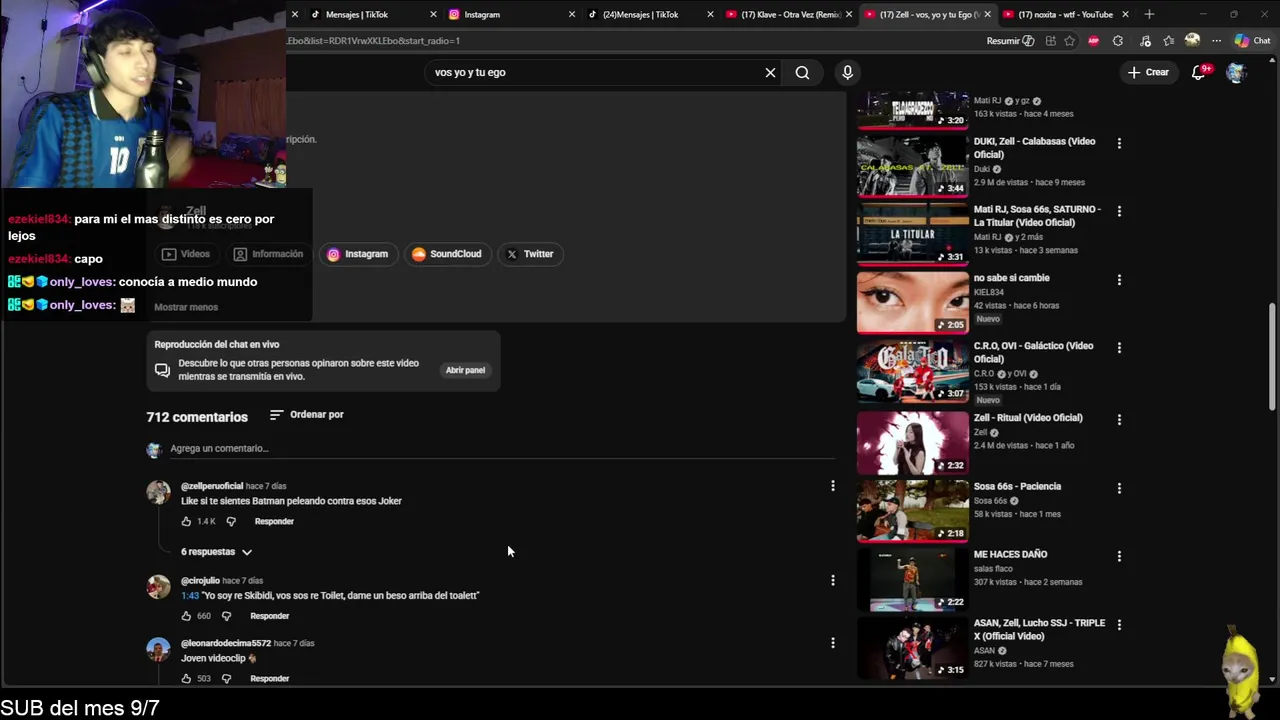Image resolution: width=1280 pixels, height=720 pixels.
Task: Open the Copilot Chat button
Action: tap(1252, 41)
